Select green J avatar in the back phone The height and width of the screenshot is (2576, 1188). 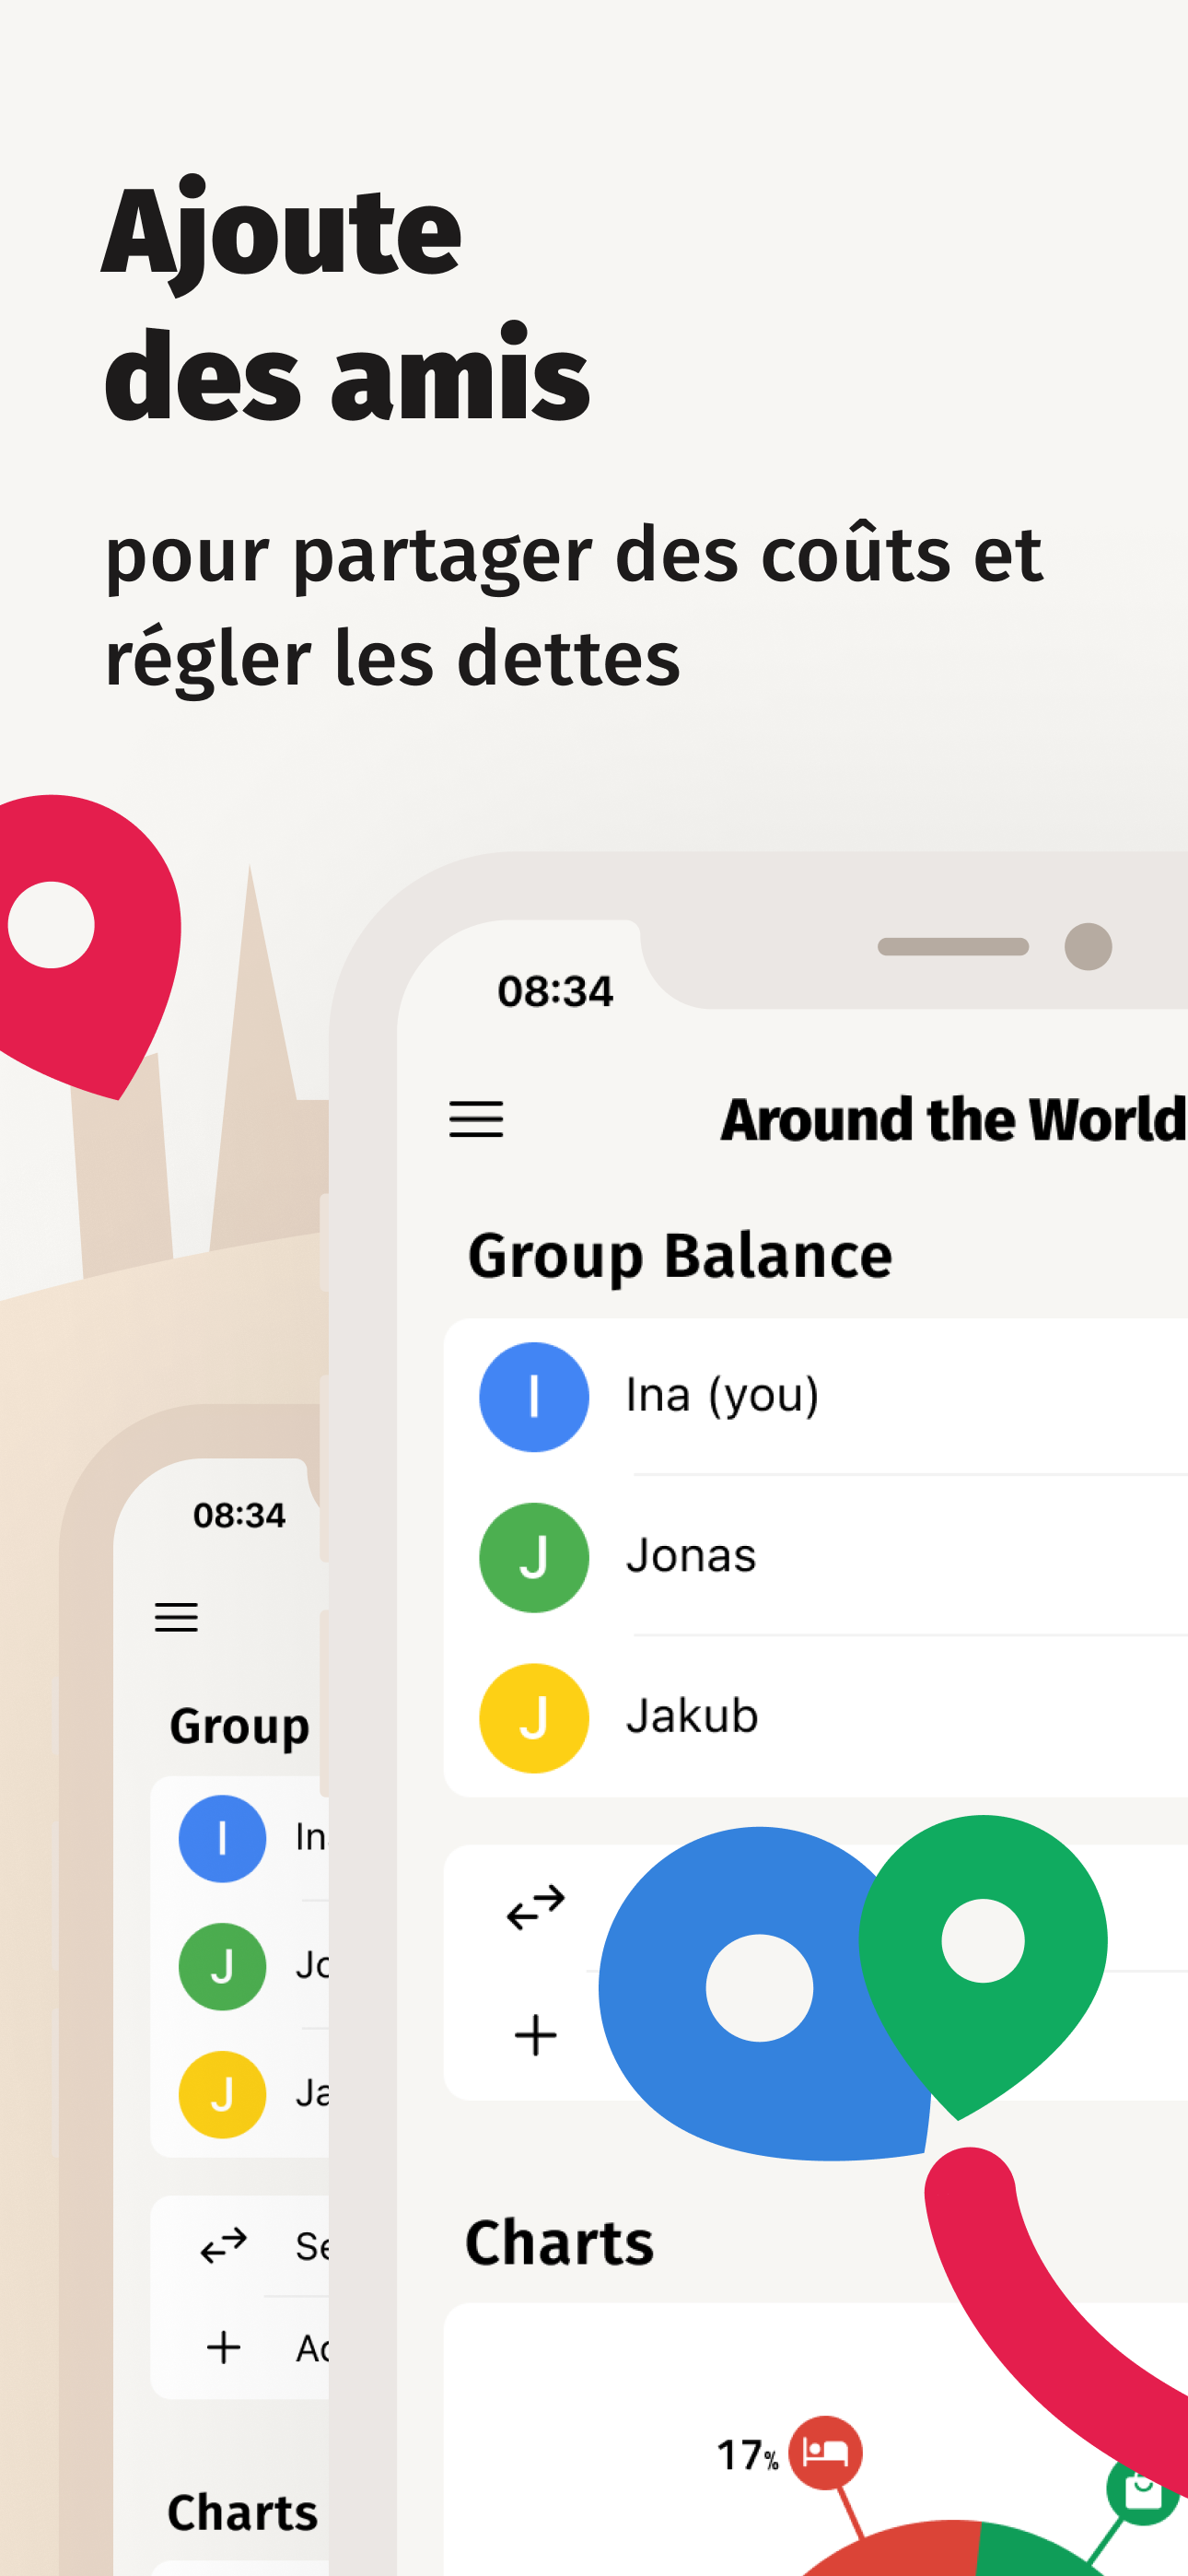click(x=222, y=1966)
